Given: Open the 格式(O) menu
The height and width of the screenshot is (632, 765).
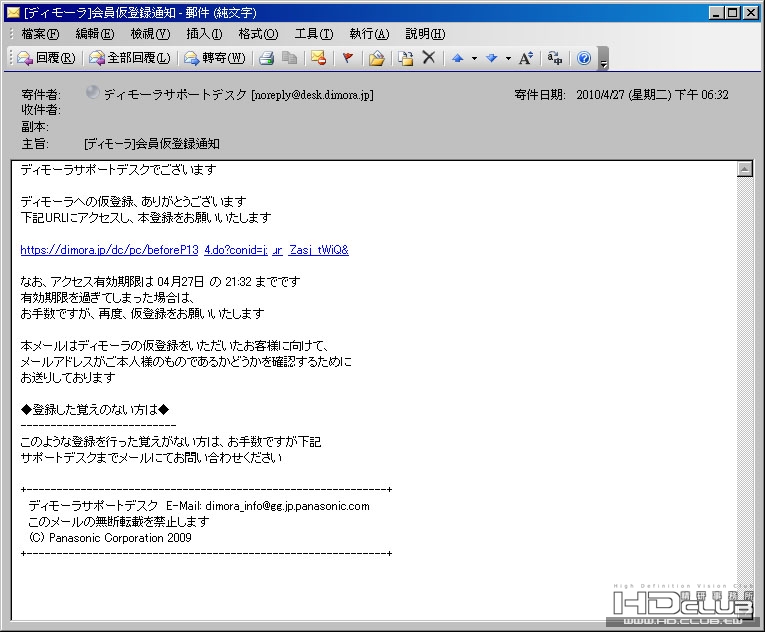Looking at the screenshot, I should click(x=258, y=34).
